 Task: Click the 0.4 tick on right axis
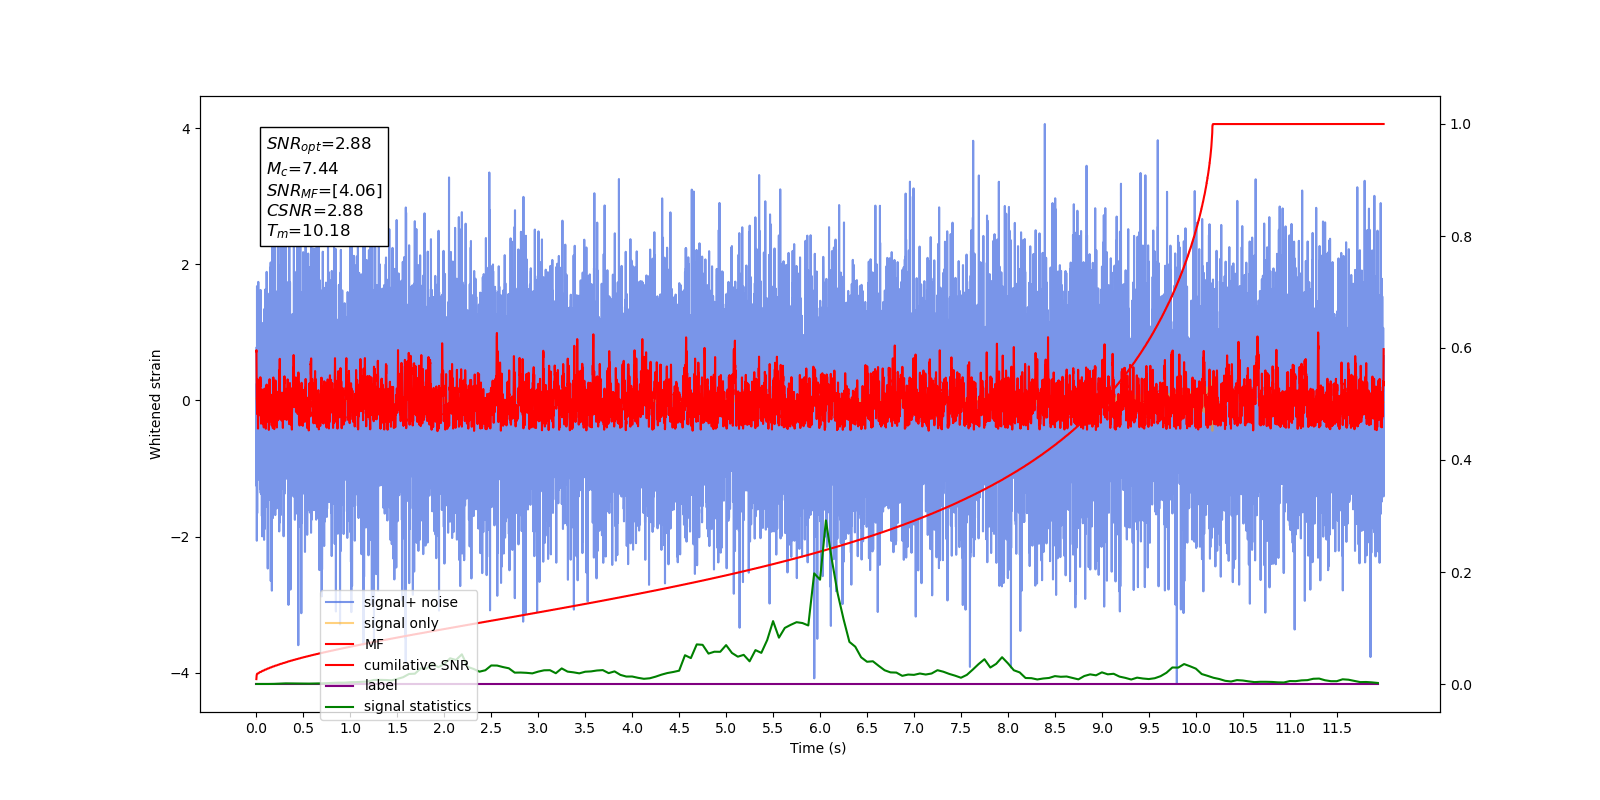click(1461, 460)
